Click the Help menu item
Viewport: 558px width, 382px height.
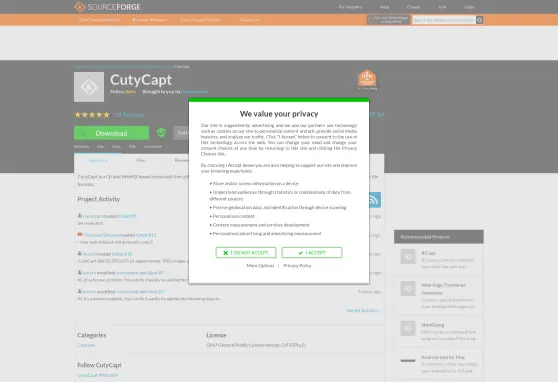point(384,7)
